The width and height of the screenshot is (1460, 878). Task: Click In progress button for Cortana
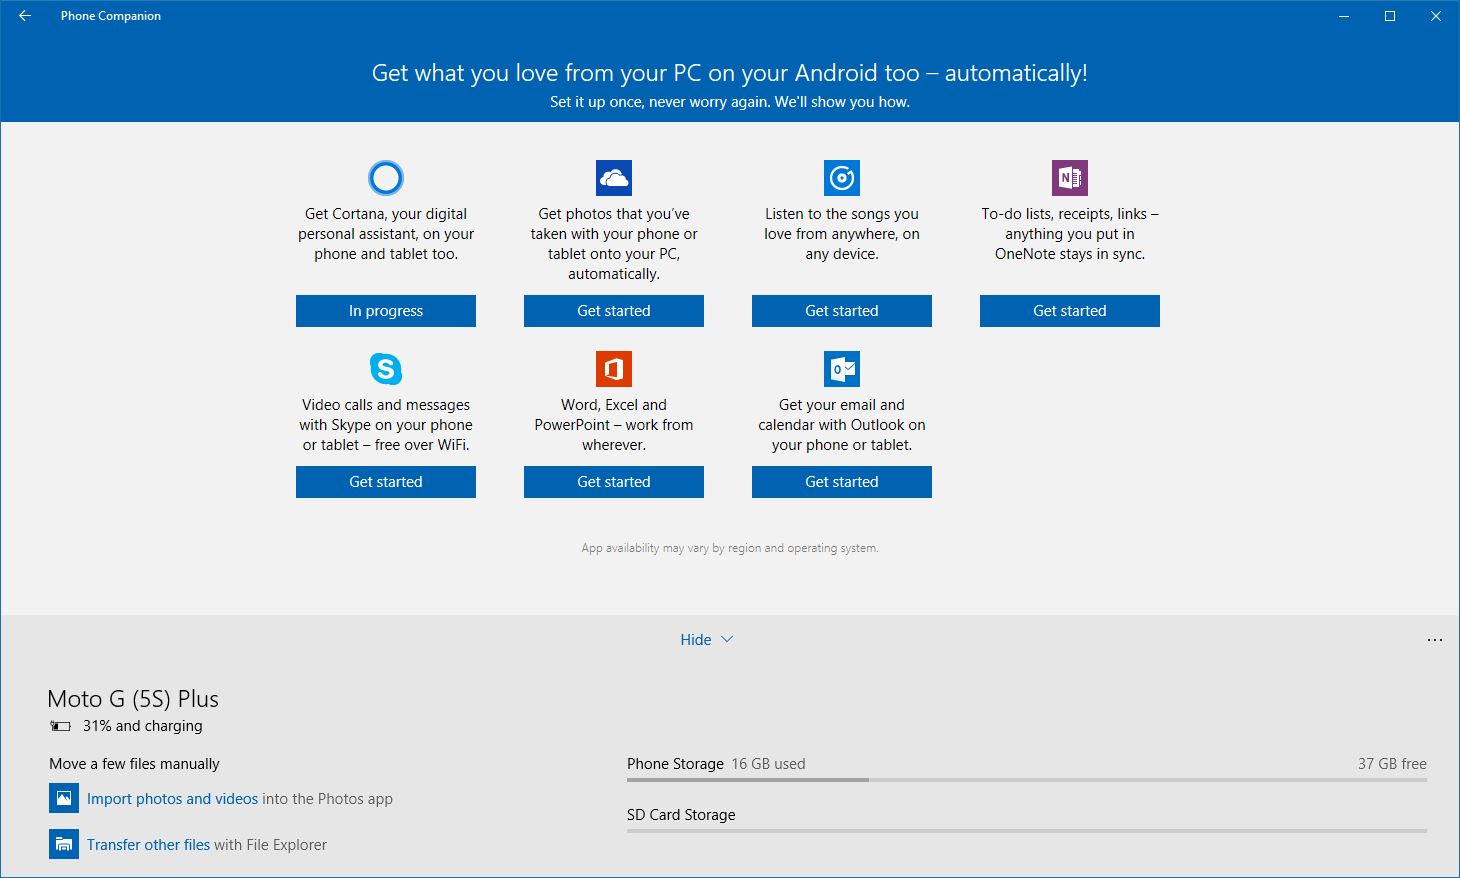coord(386,311)
